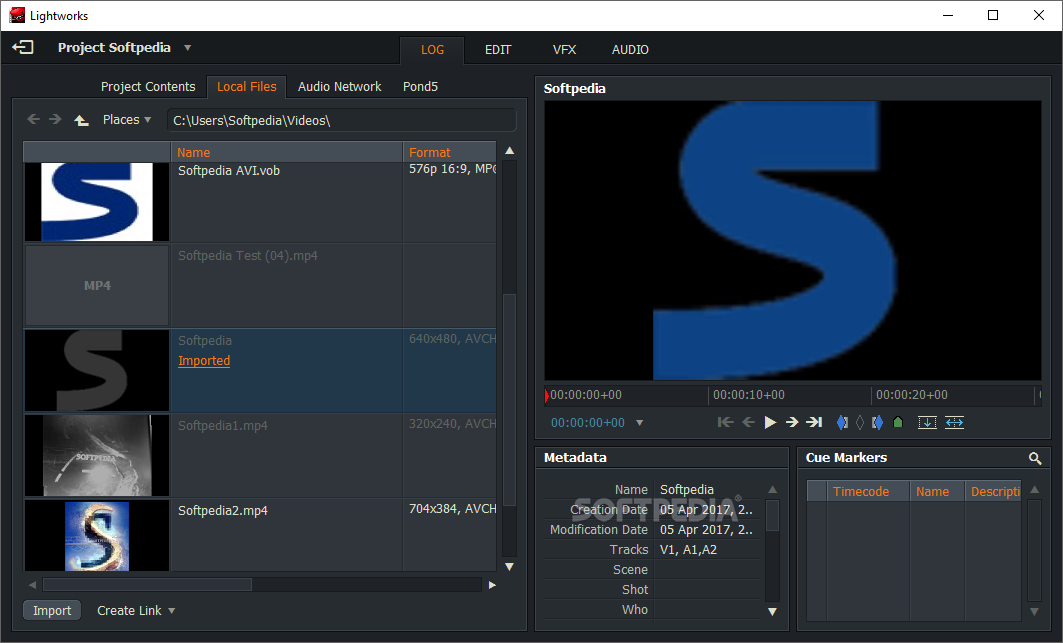Sort cue markers by Timecode column
Screen dimensions: 1063x643
(868, 492)
